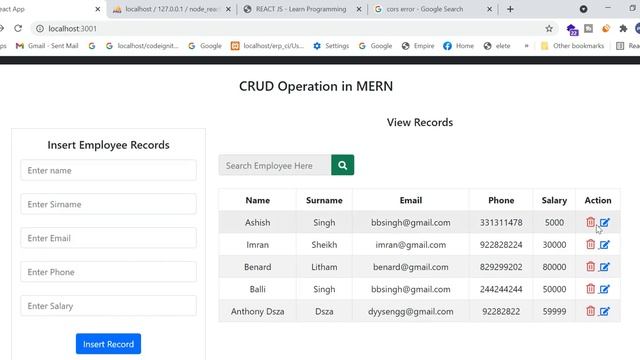
Task: Select the benard@gmail.com email cell
Action: [411, 267]
